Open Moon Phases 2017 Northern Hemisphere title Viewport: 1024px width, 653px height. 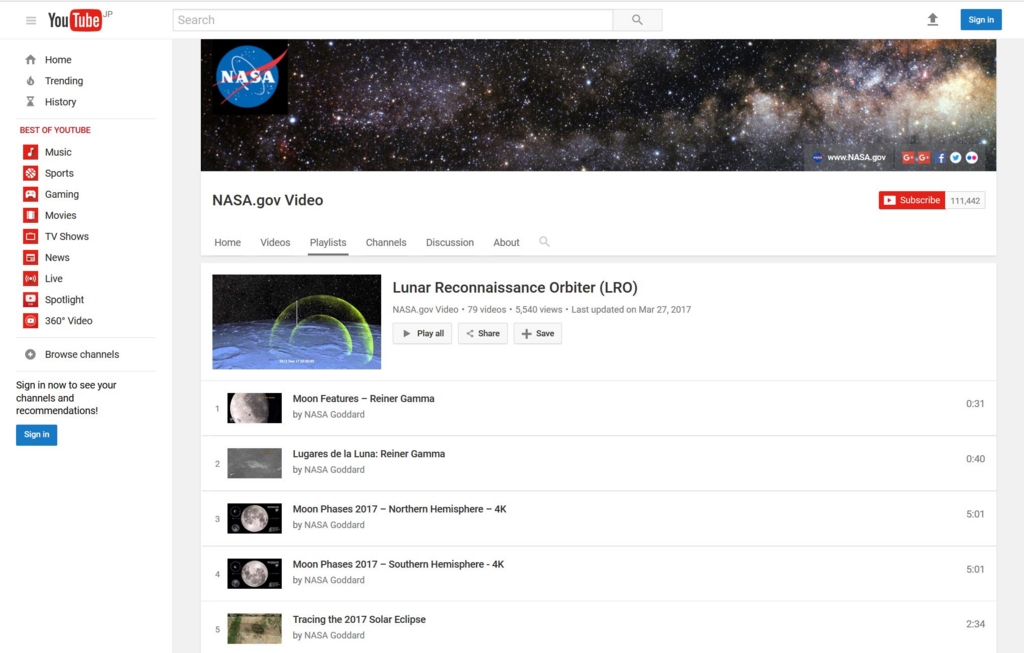400,509
